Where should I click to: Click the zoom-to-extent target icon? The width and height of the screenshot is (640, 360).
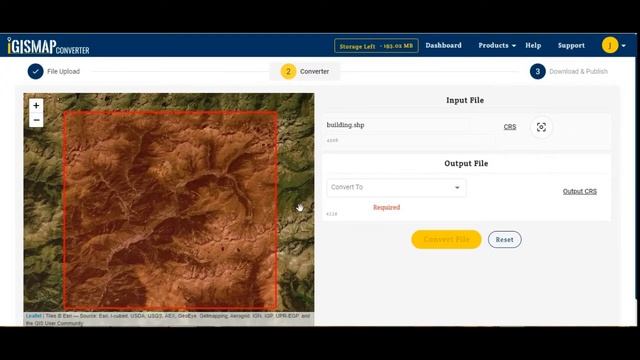click(541, 127)
